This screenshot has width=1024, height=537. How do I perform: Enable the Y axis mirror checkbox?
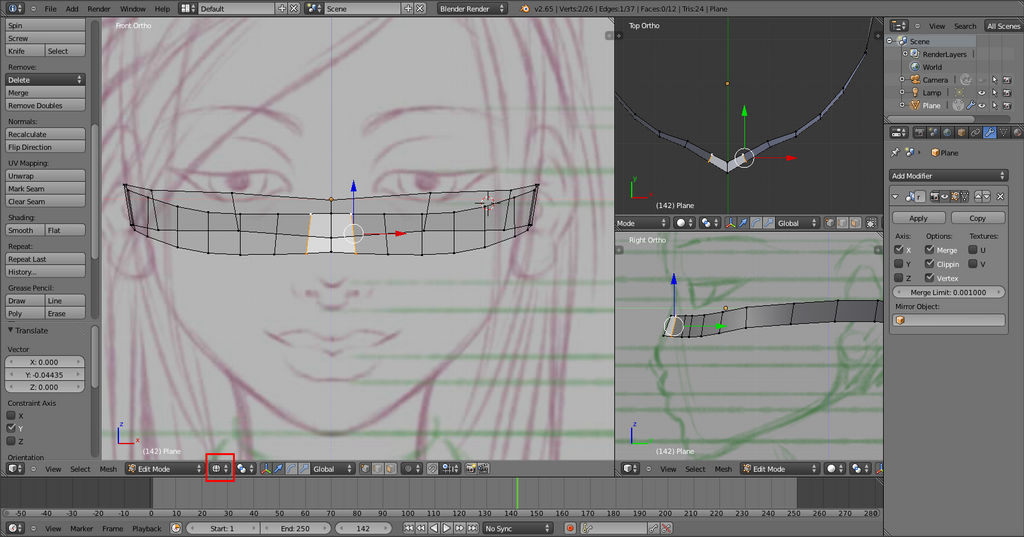[x=899, y=264]
